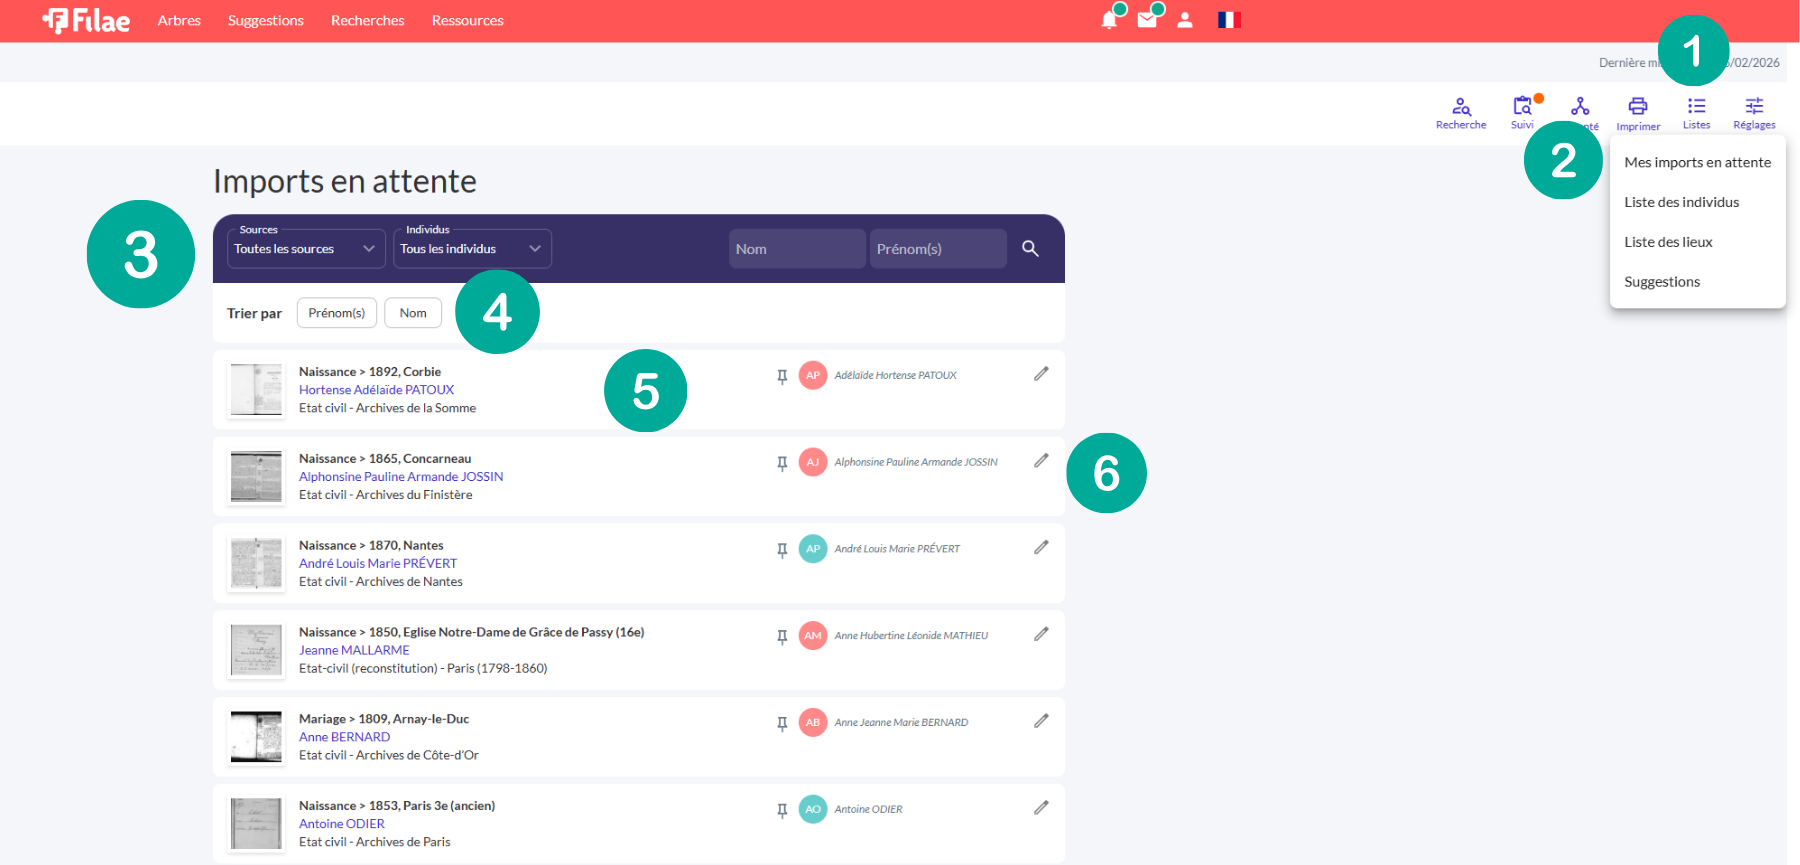Expand the Tous les individus dropdown

[472, 249]
